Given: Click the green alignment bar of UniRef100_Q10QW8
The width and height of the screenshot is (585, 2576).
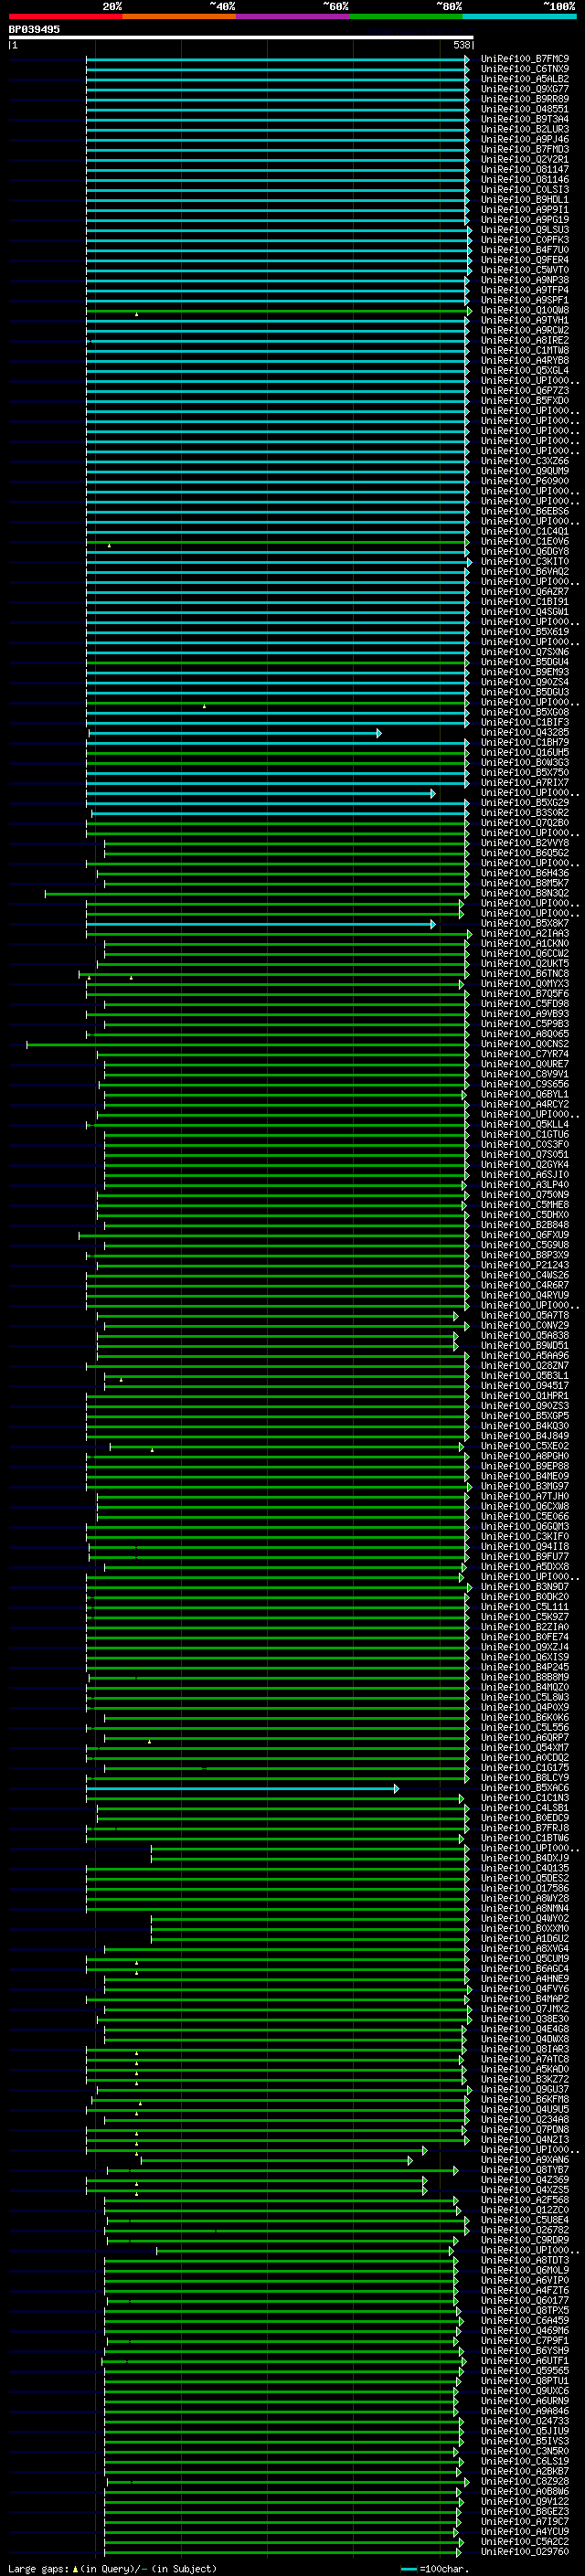Looking at the screenshot, I should (277, 311).
